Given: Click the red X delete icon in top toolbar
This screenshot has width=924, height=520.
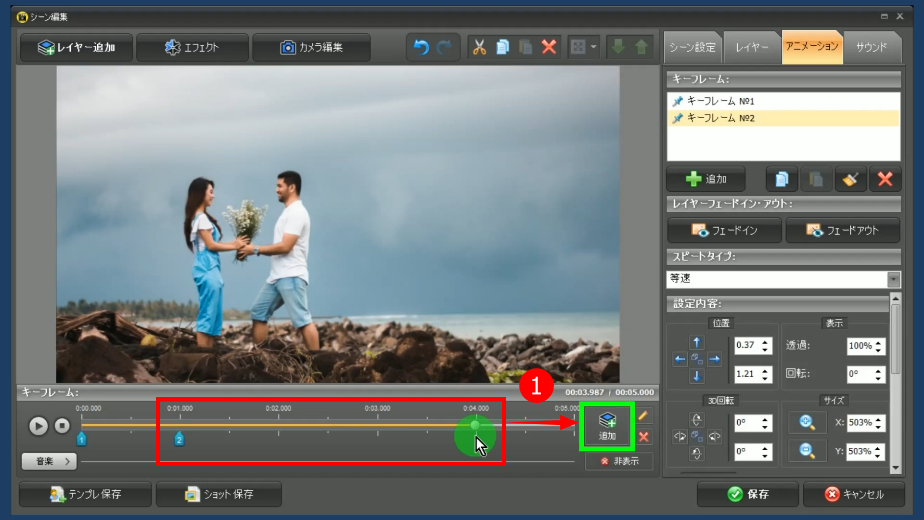Looking at the screenshot, I should pos(549,47).
